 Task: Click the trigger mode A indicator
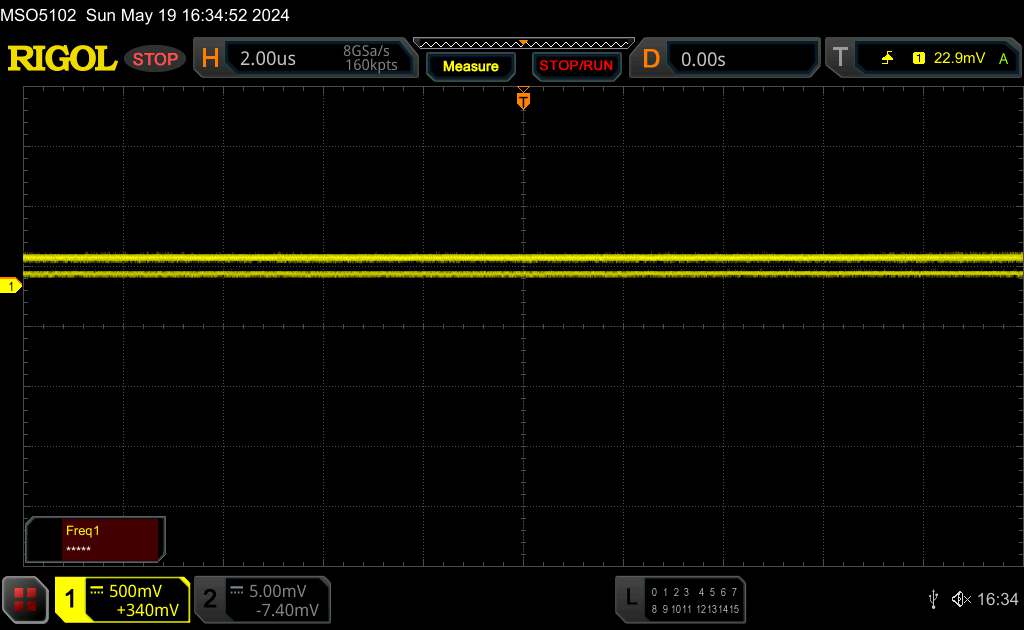(x=1003, y=59)
